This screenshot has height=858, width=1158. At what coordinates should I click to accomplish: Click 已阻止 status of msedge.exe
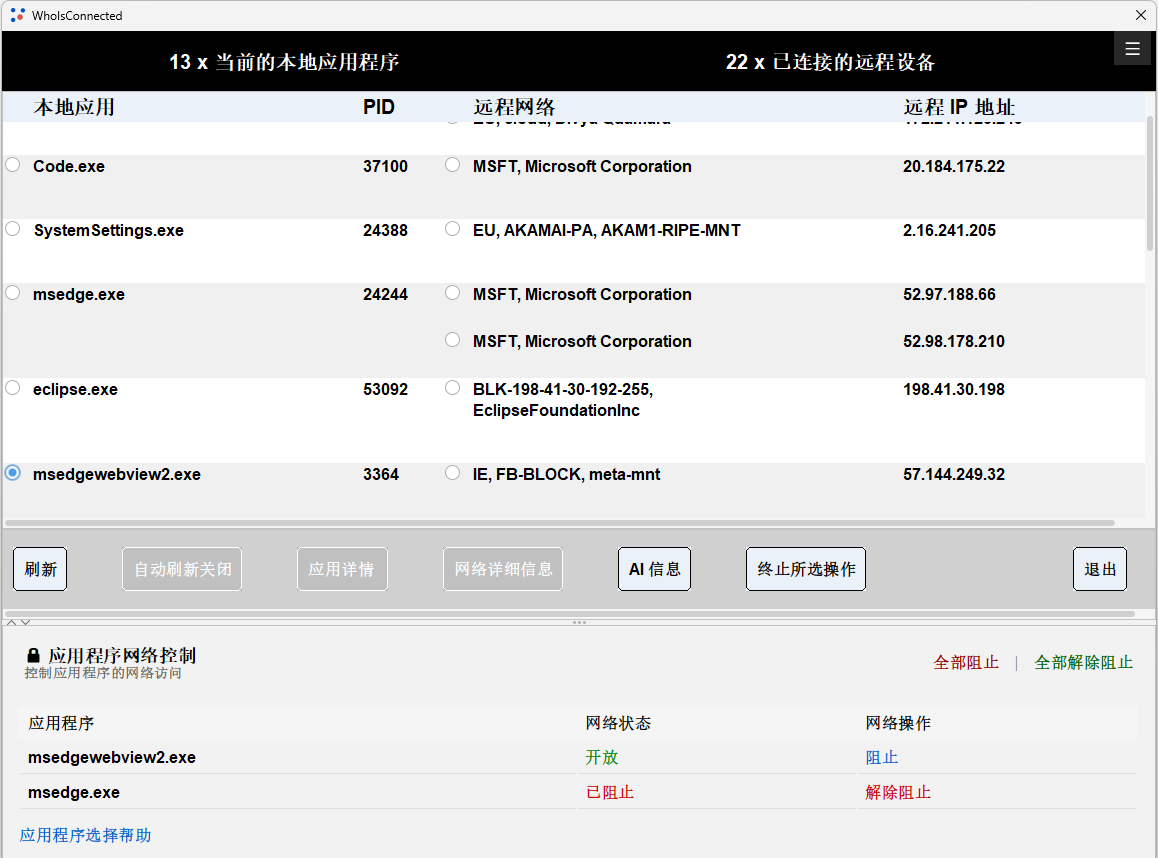click(x=610, y=792)
